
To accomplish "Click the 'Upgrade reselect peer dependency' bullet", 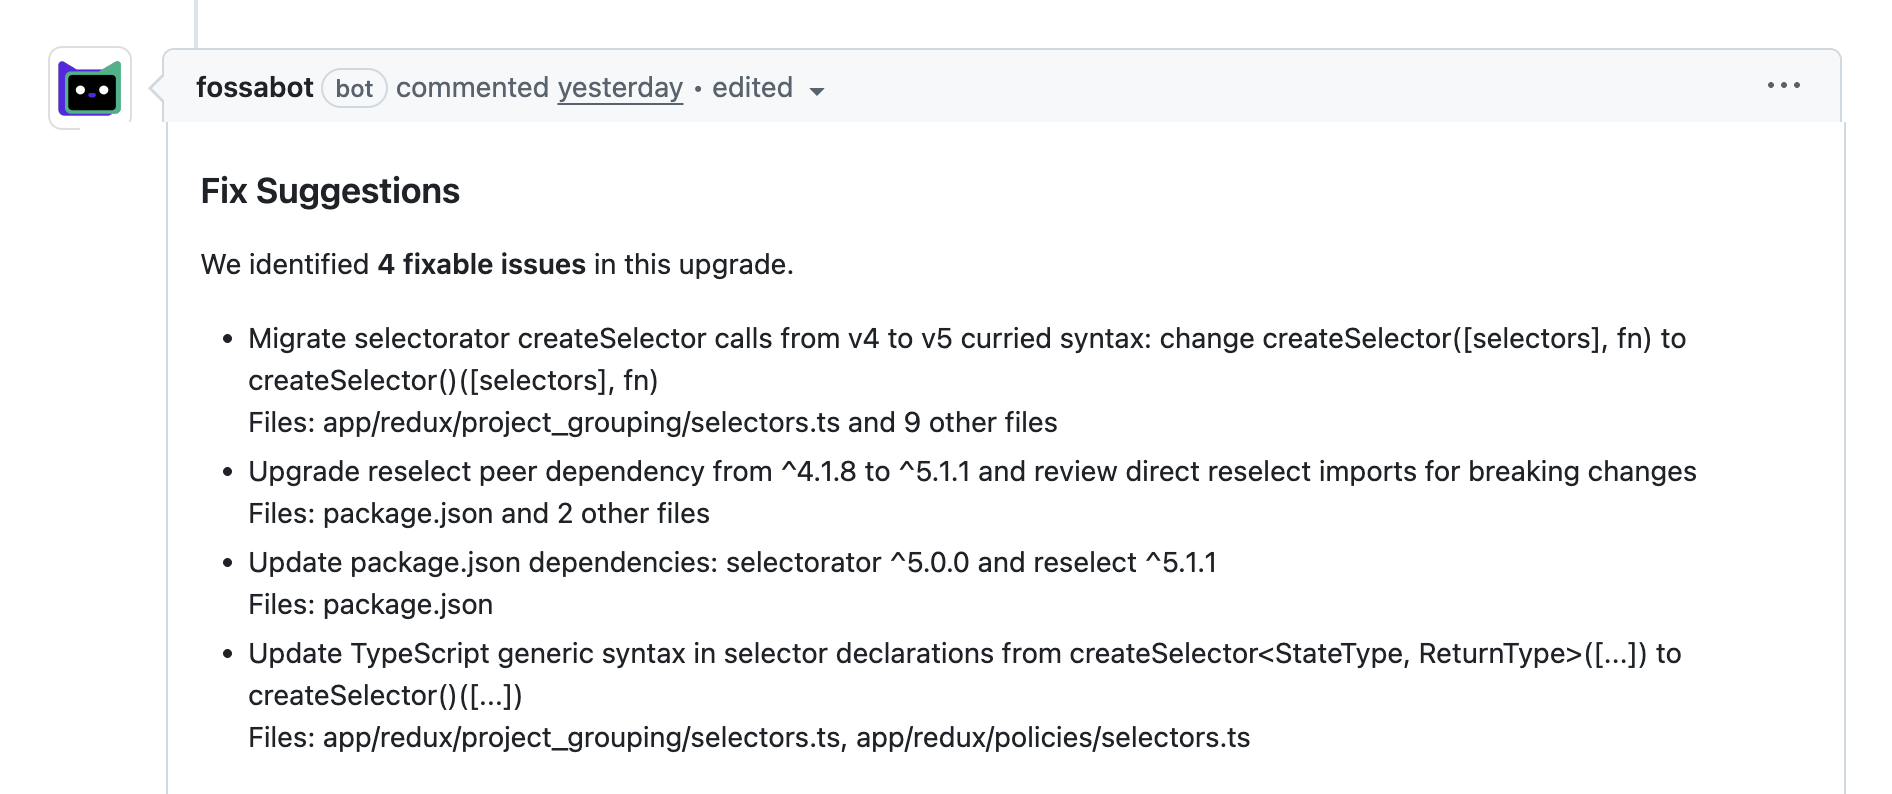I will point(971,472).
